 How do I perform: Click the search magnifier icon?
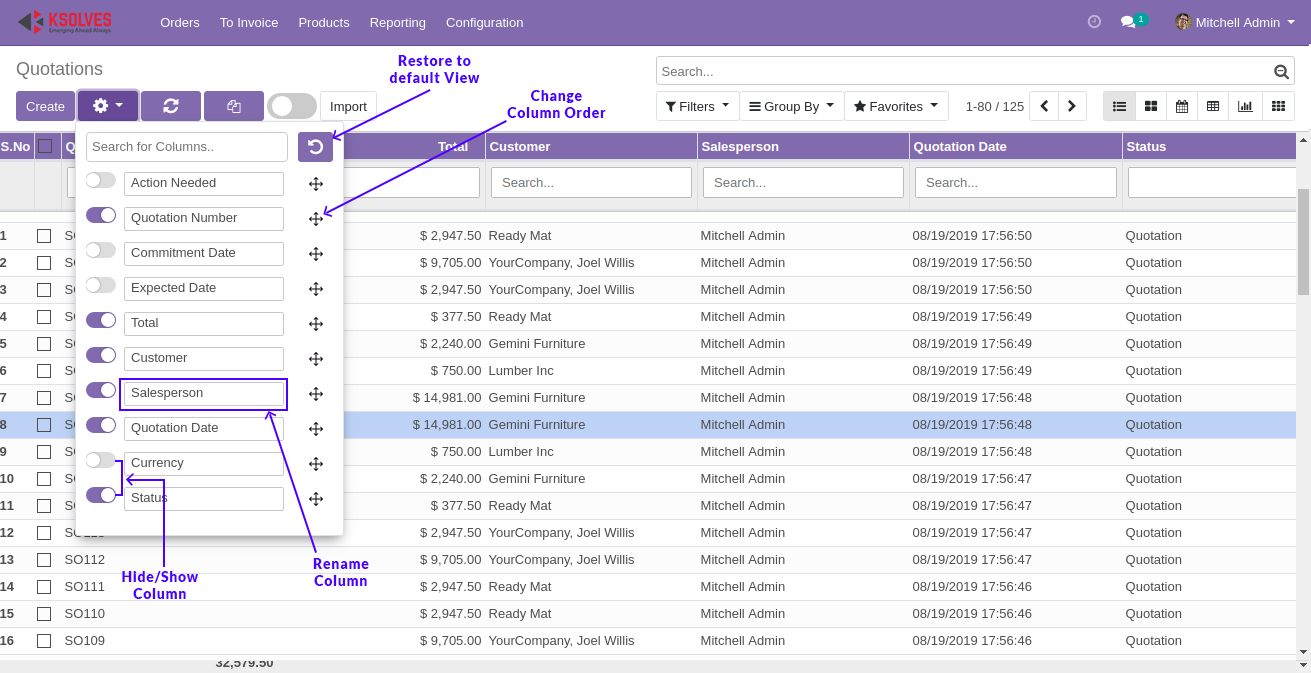[x=1281, y=72]
